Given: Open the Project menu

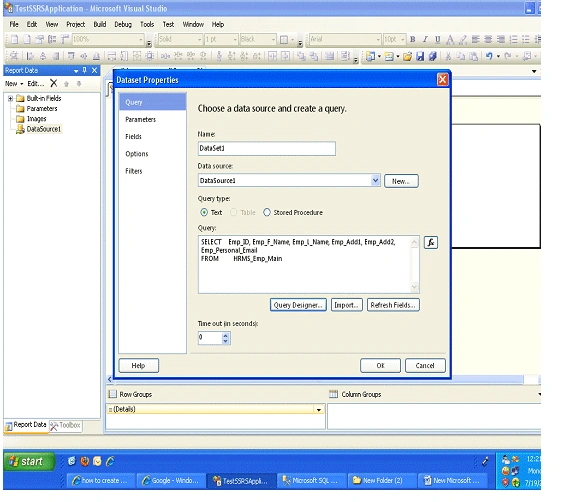Looking at the screenshot, I should 75,24.
